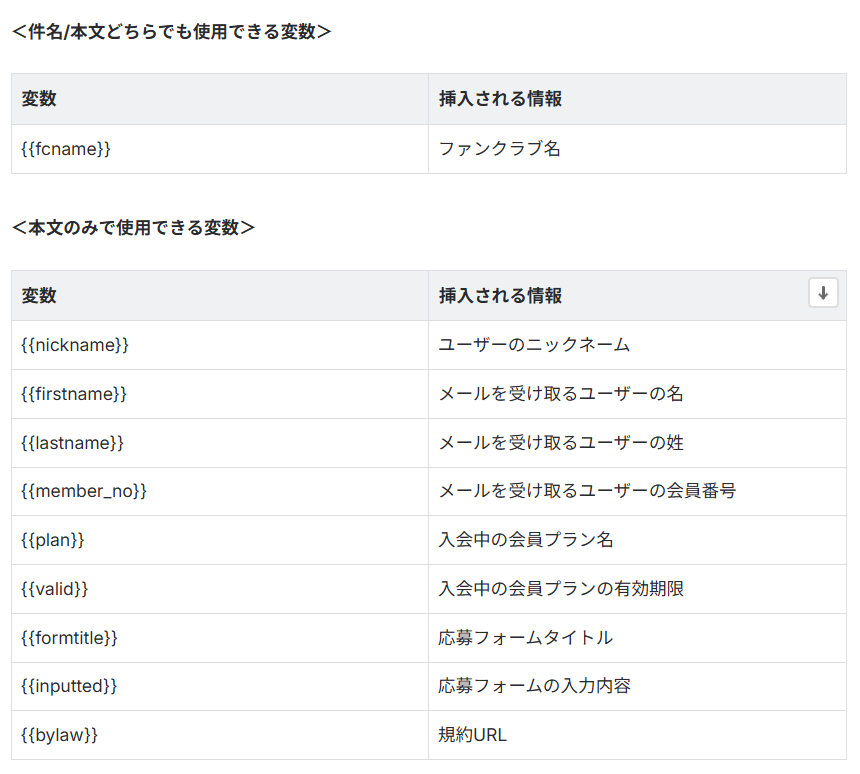Select the メールを受け取るユーザーの会員番号 cell
Screen dimensions: 860x774
pos(637,491)
